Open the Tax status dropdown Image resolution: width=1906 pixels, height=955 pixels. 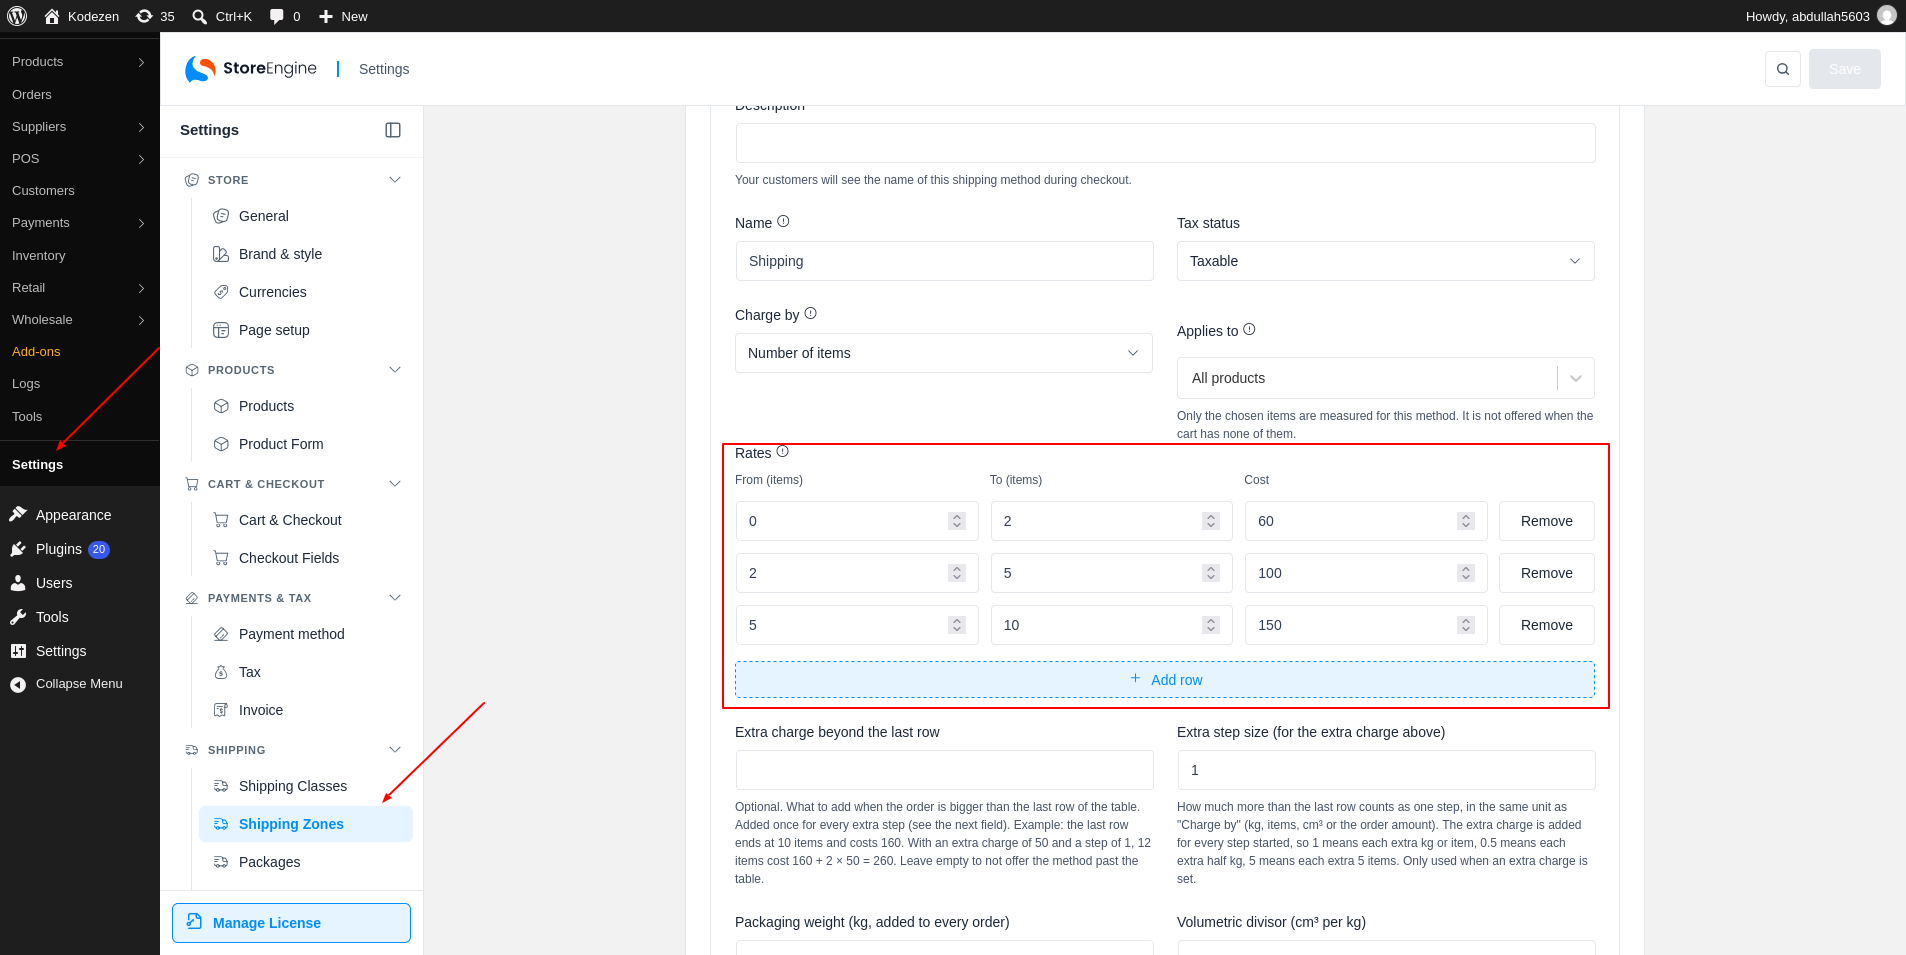coord(1385,261)
